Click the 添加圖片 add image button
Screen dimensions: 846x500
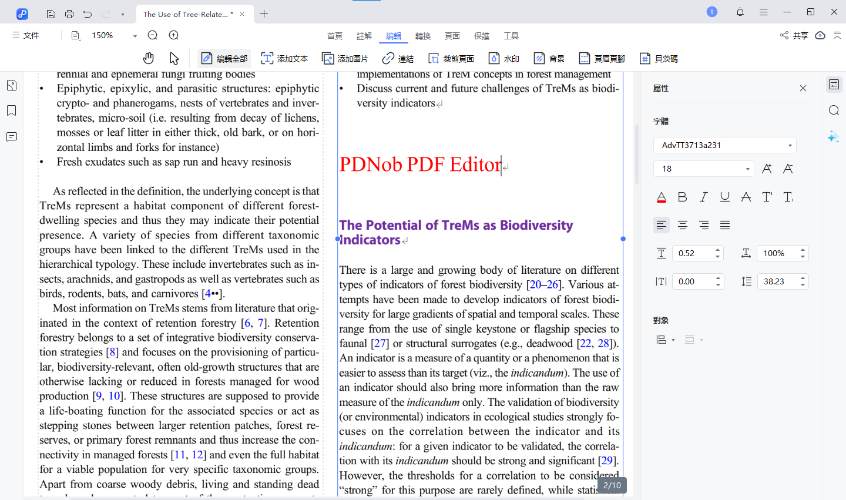tap(343, 58)
